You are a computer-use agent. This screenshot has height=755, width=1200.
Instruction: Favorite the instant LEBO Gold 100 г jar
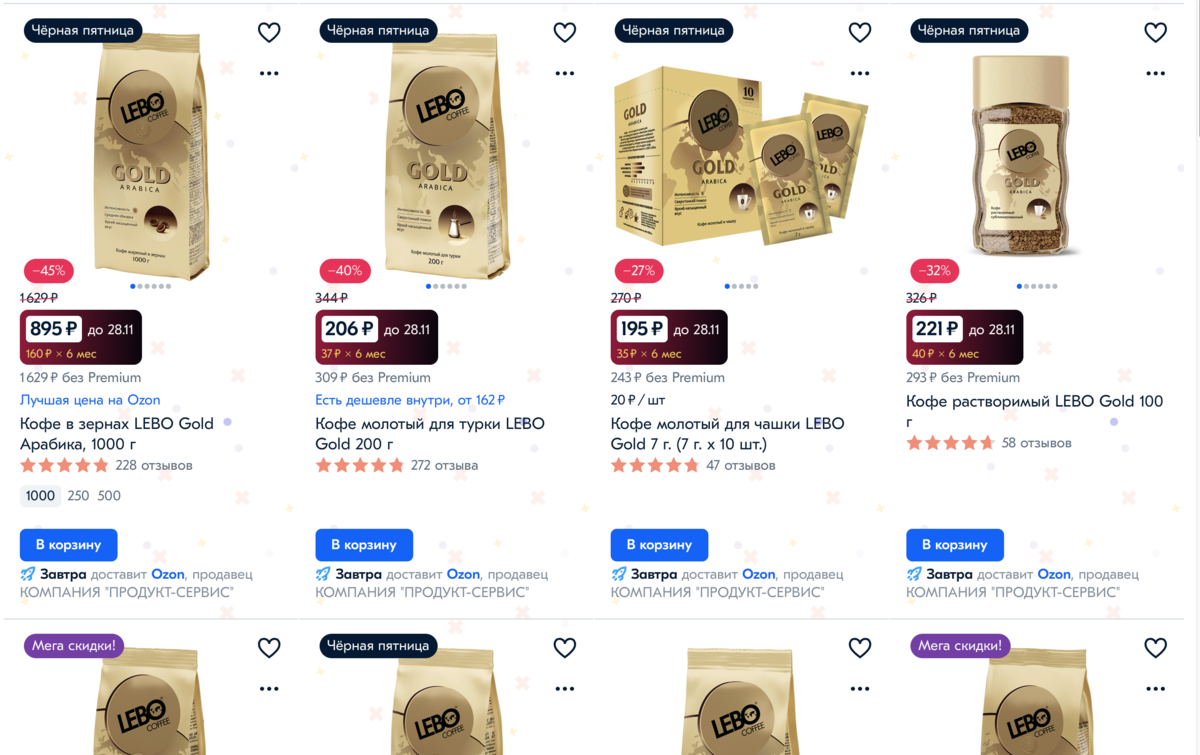(x=1155, y=32)
